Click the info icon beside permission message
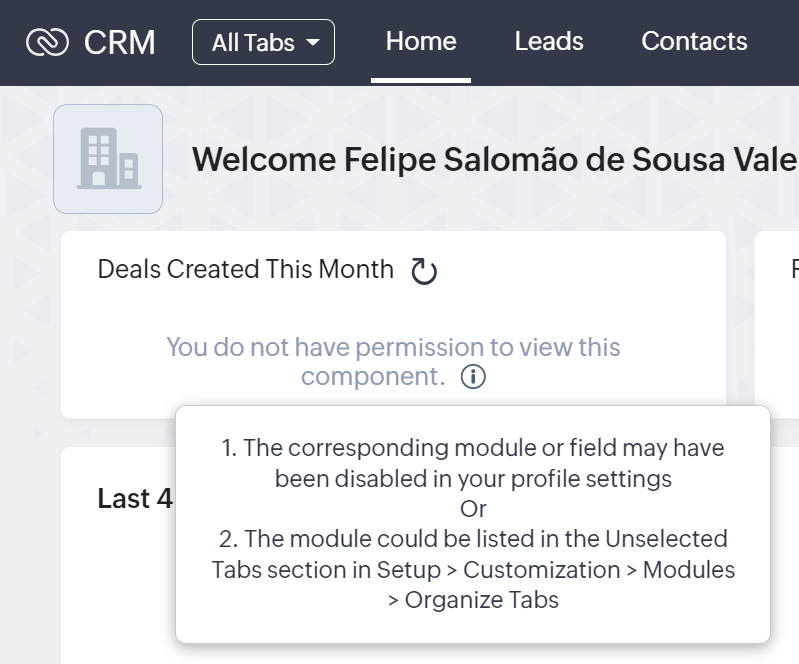Viewport: 799px width, 664px height. pos(474,377)
